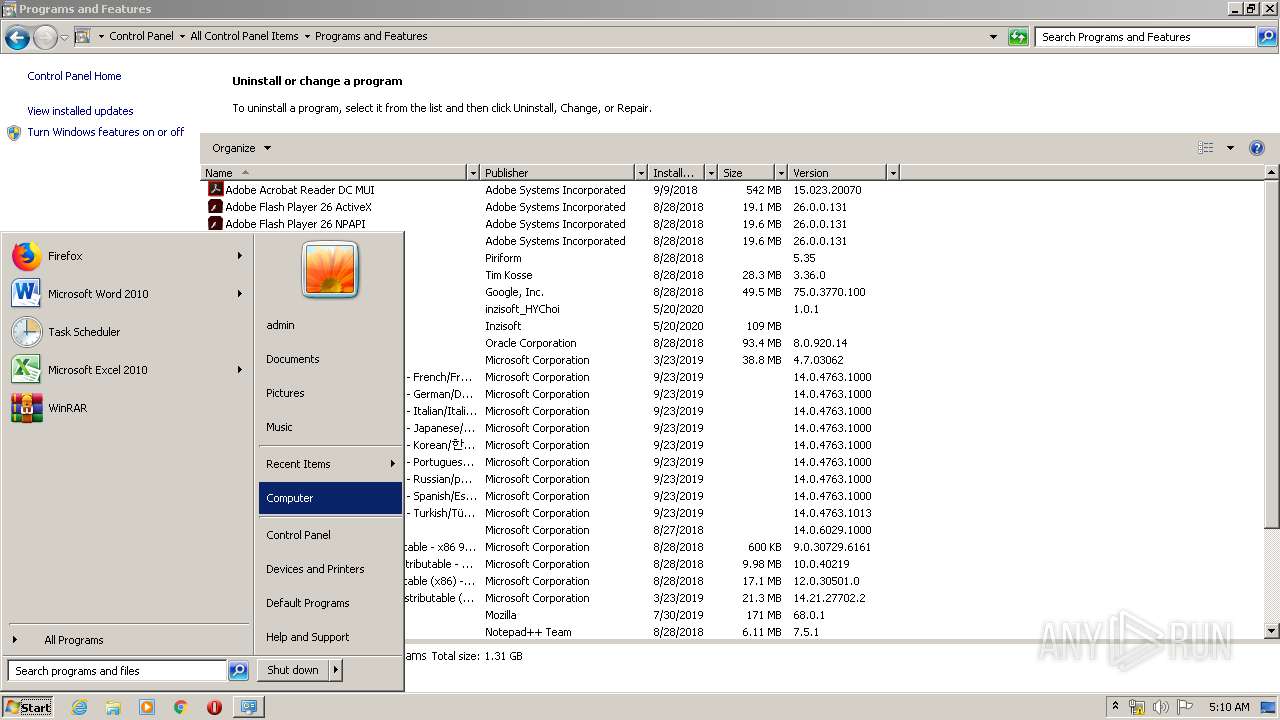Viewport: 1280px width, 720px height.
Task: Go to Control Panel Home
Action: tap(74, 76)
